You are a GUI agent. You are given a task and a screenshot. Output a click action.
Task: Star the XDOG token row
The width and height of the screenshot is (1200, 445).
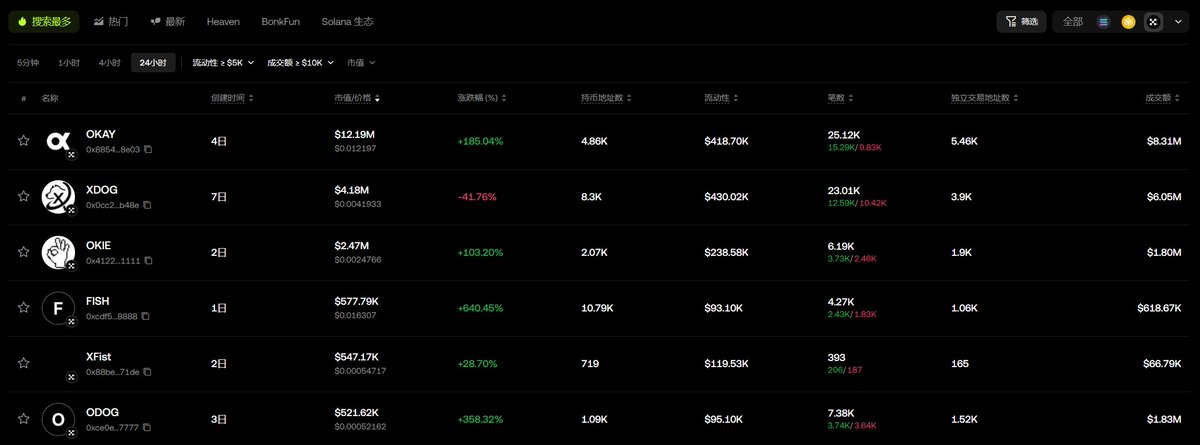(x=23, y=197)
